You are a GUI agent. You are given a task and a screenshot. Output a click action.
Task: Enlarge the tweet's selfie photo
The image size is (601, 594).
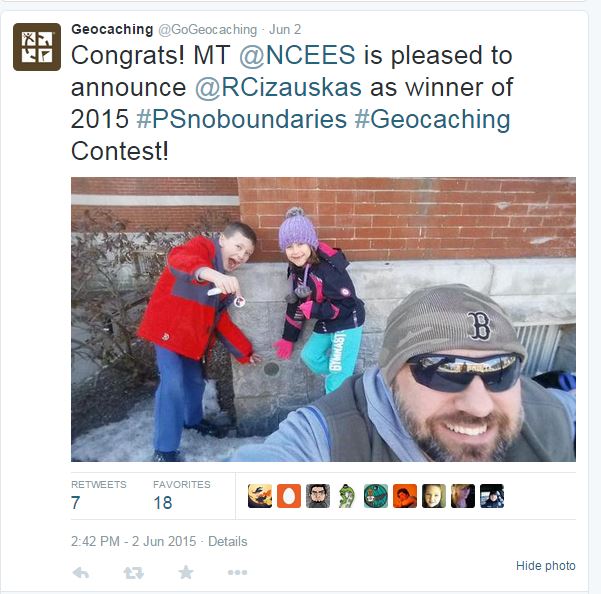pos(323,319)
